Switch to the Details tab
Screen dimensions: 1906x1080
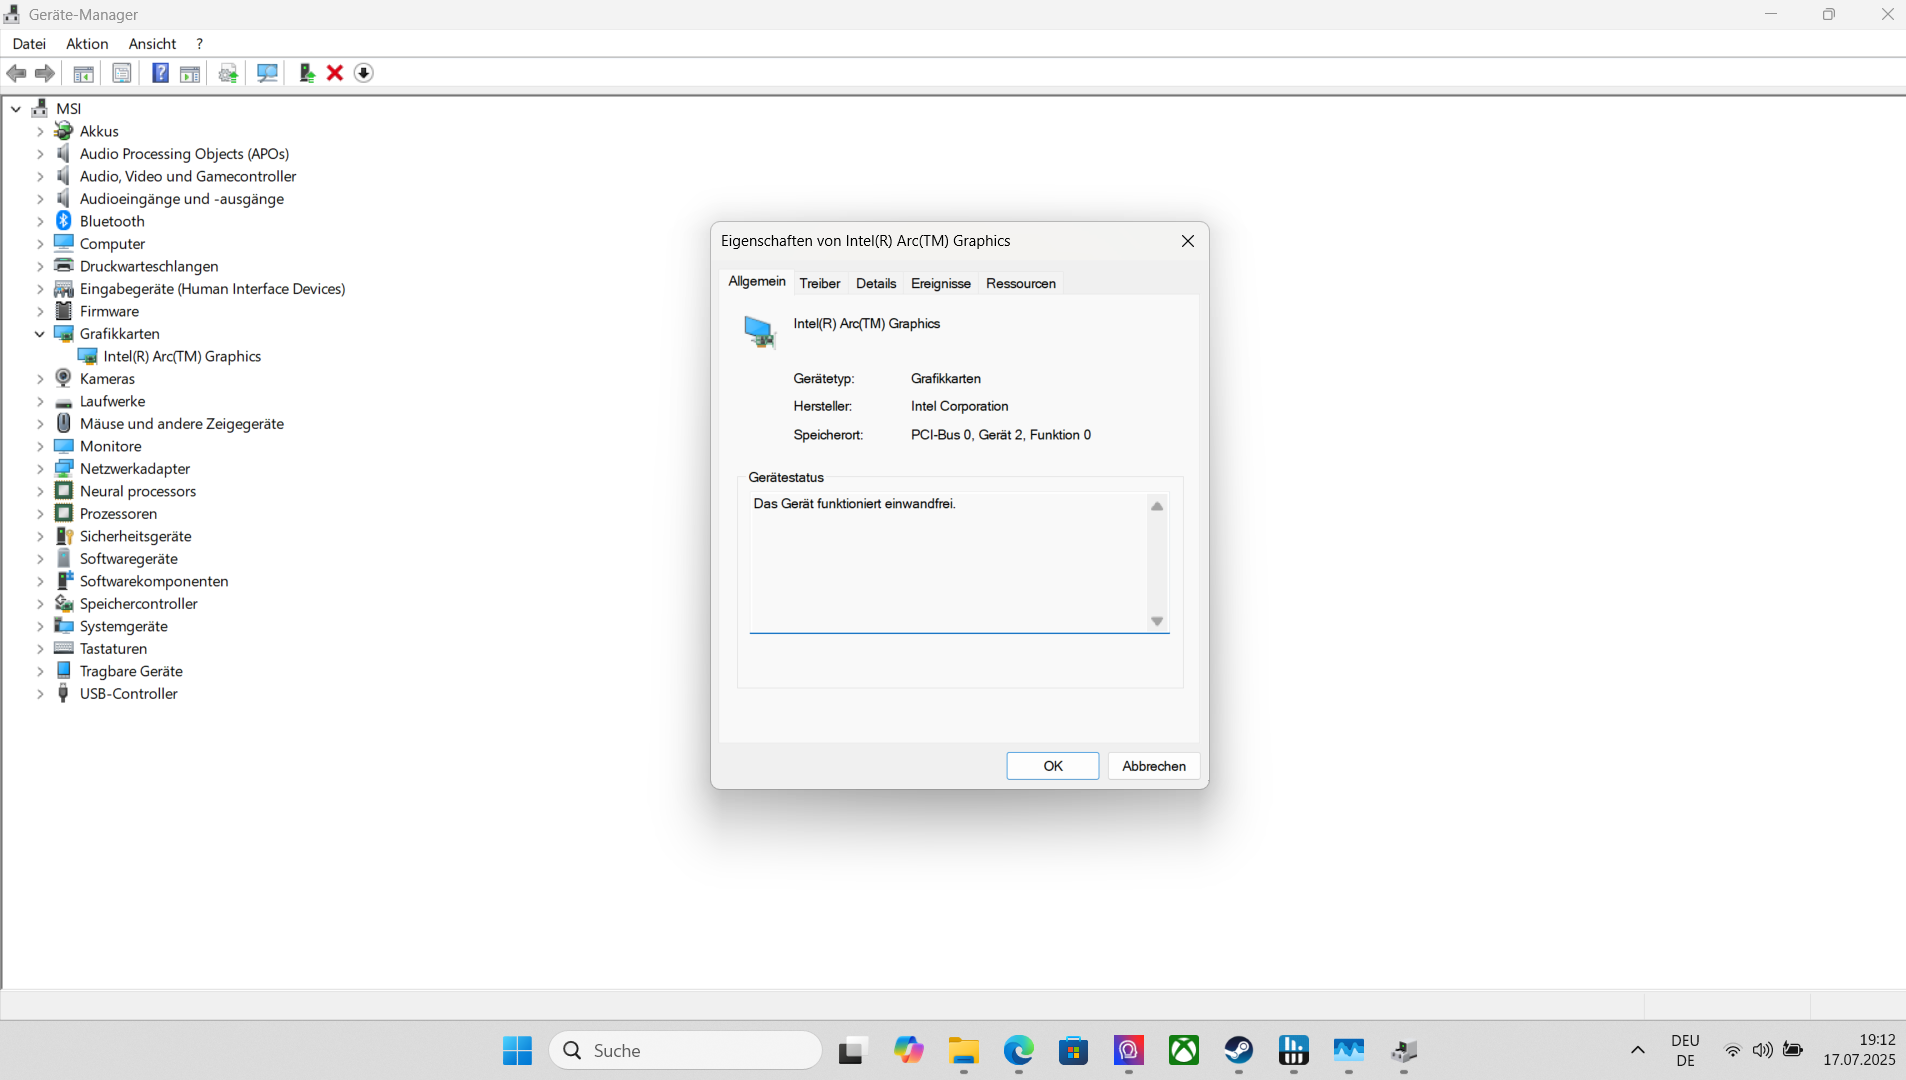pos(876,283)
